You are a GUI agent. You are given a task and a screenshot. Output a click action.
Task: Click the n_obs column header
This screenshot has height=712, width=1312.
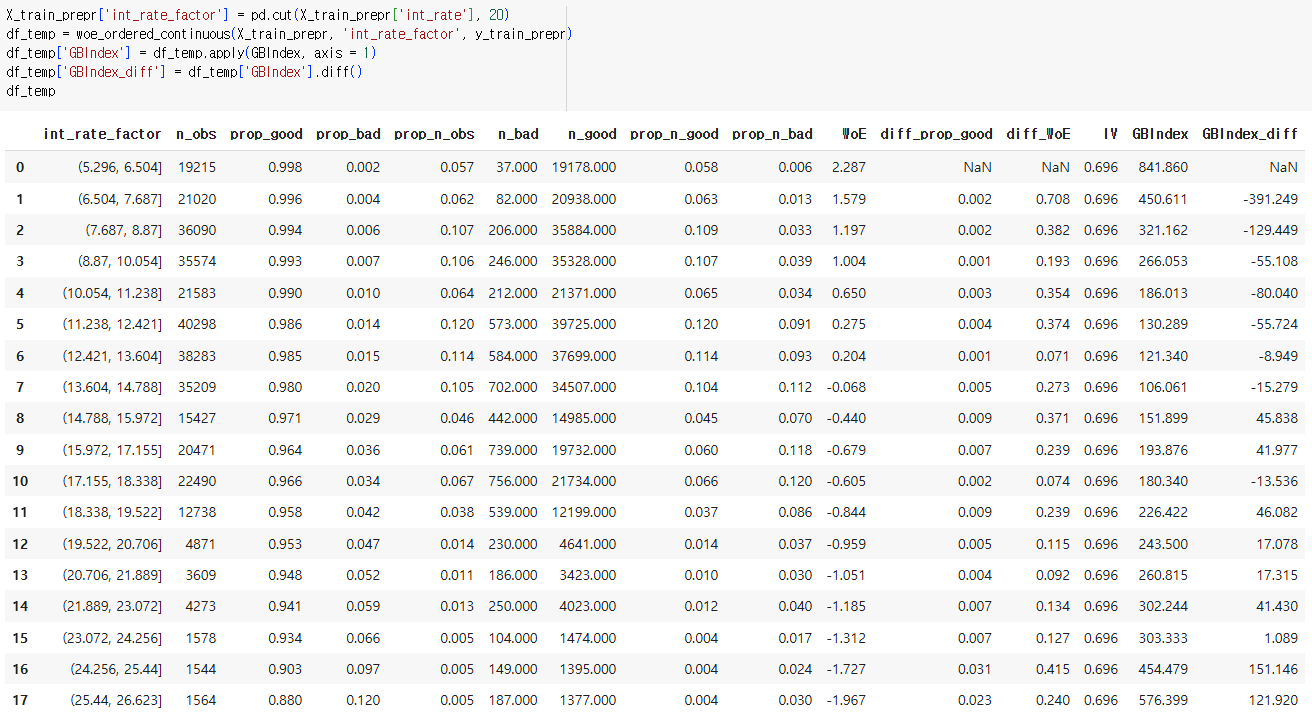(x=196, y=134)
